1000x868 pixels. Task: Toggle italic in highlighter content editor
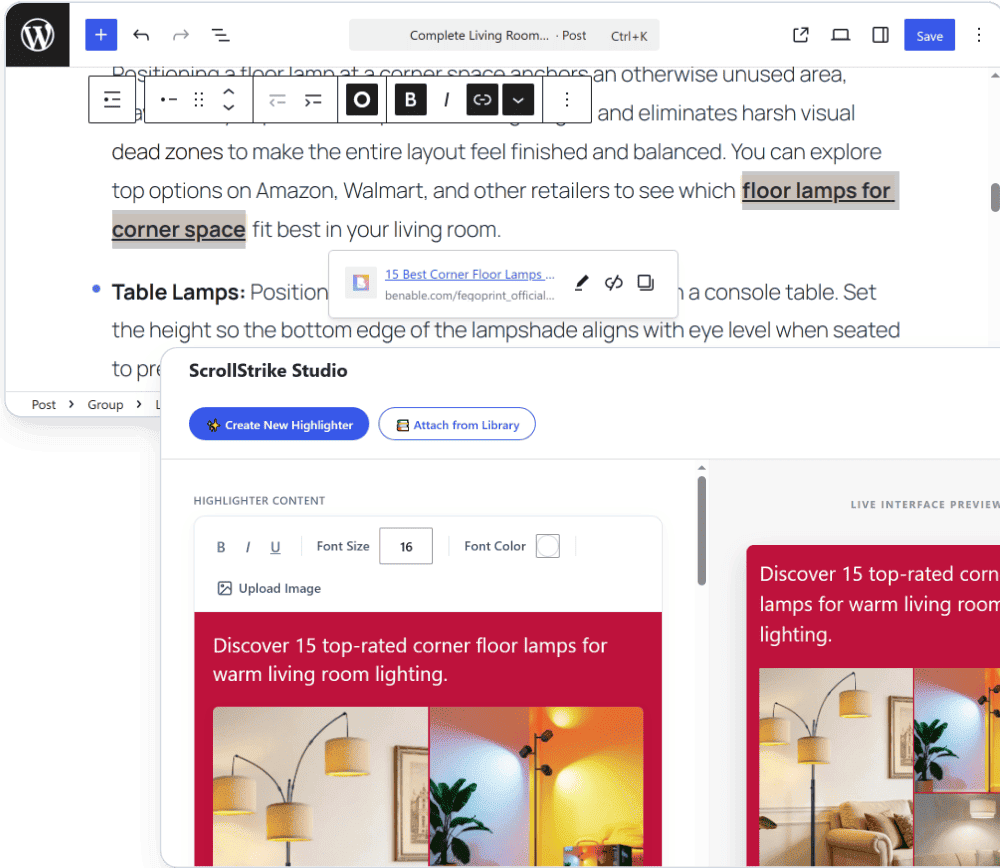[247, 547]
